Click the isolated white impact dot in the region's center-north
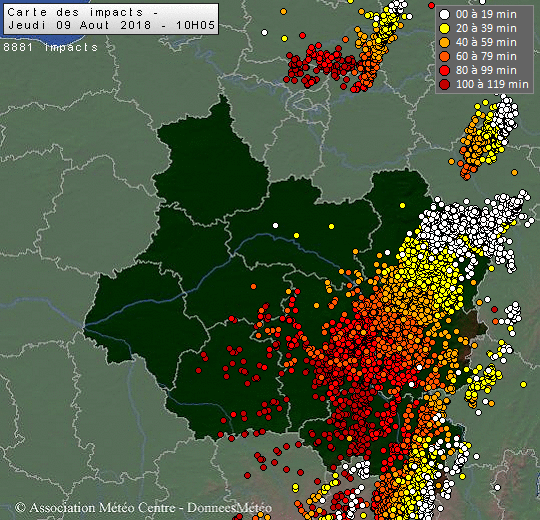The height and width of the screenshot is (520, 540). [x=276, y=226]
